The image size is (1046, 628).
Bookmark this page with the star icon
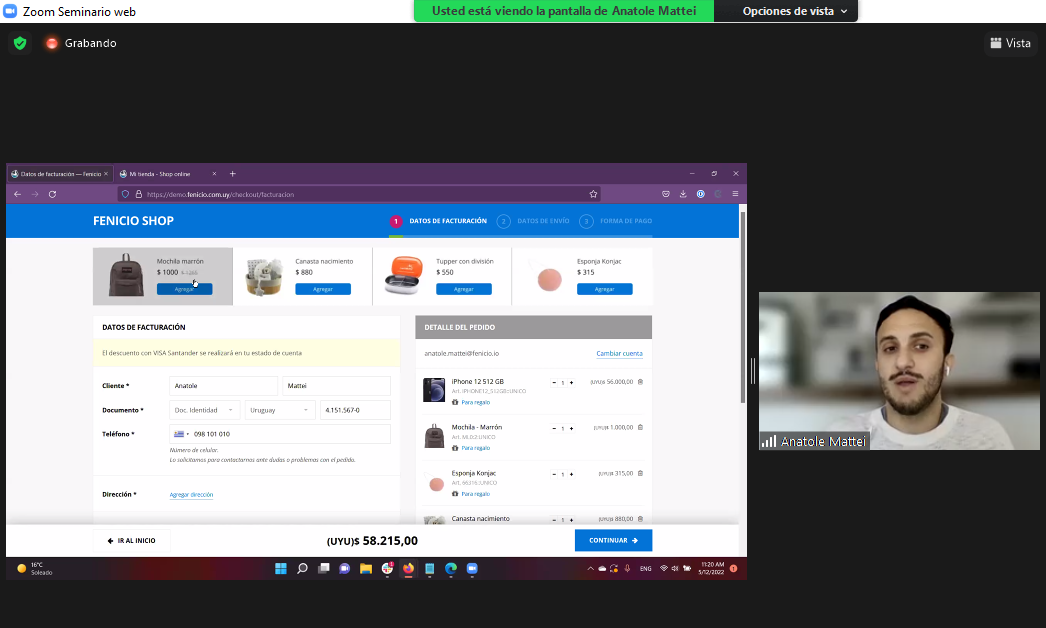(x=593, y=194)
